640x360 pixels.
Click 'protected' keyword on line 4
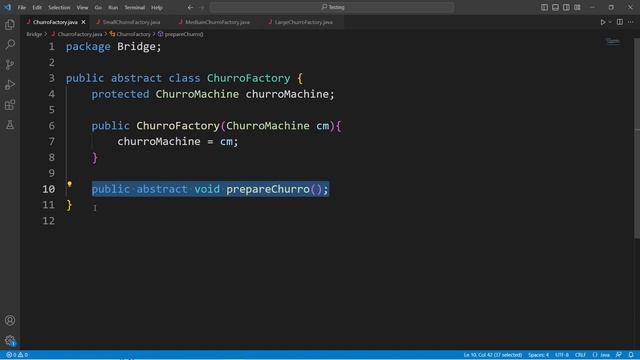120,94
